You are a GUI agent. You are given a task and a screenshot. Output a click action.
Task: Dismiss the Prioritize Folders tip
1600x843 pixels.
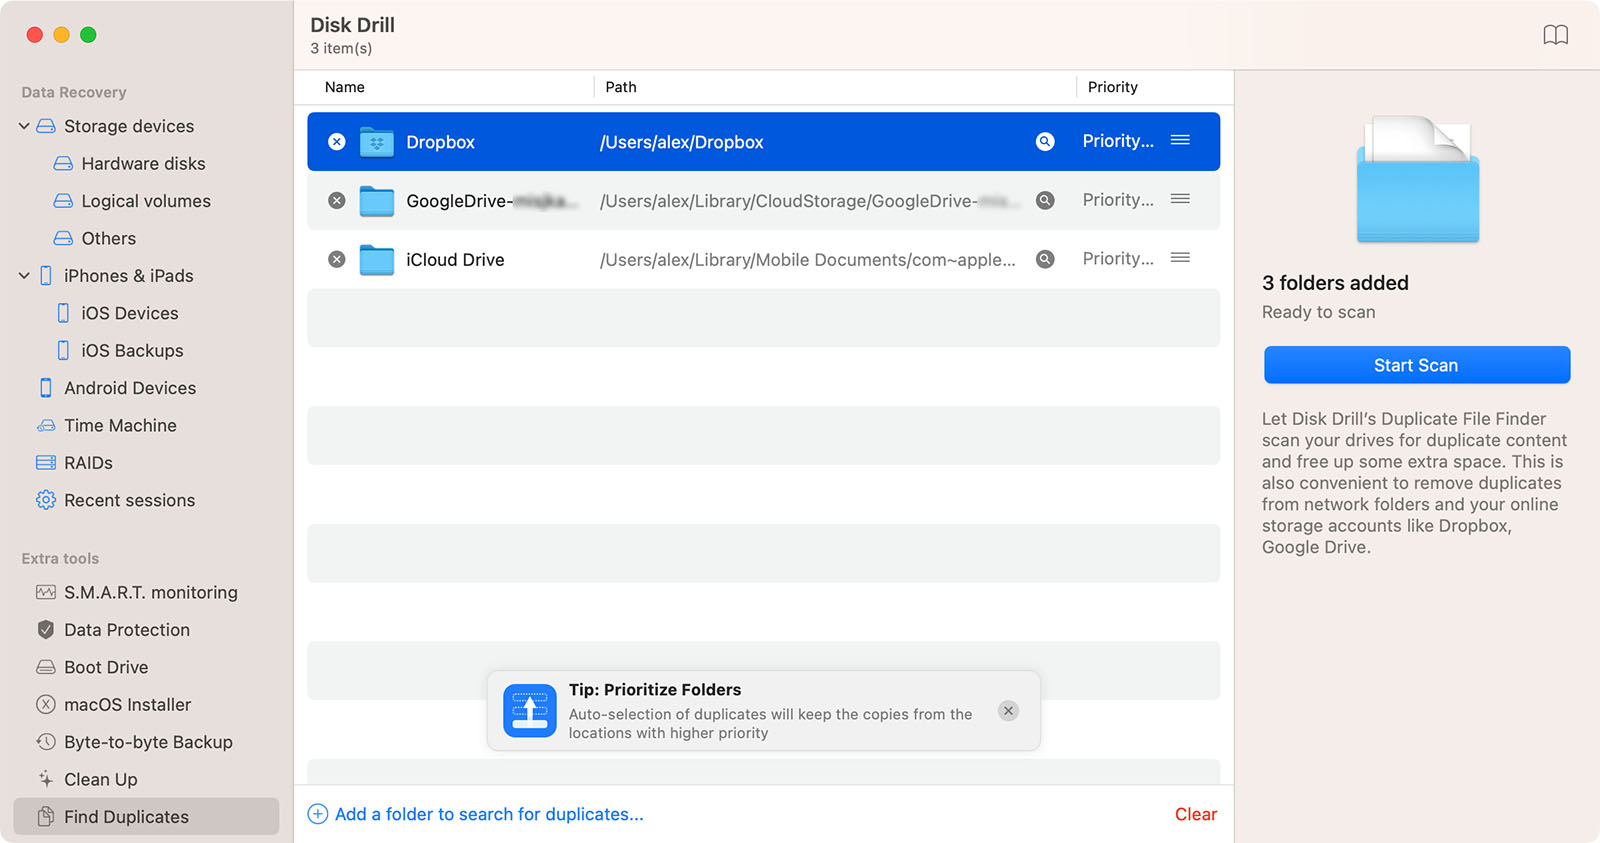[1008, 711]
